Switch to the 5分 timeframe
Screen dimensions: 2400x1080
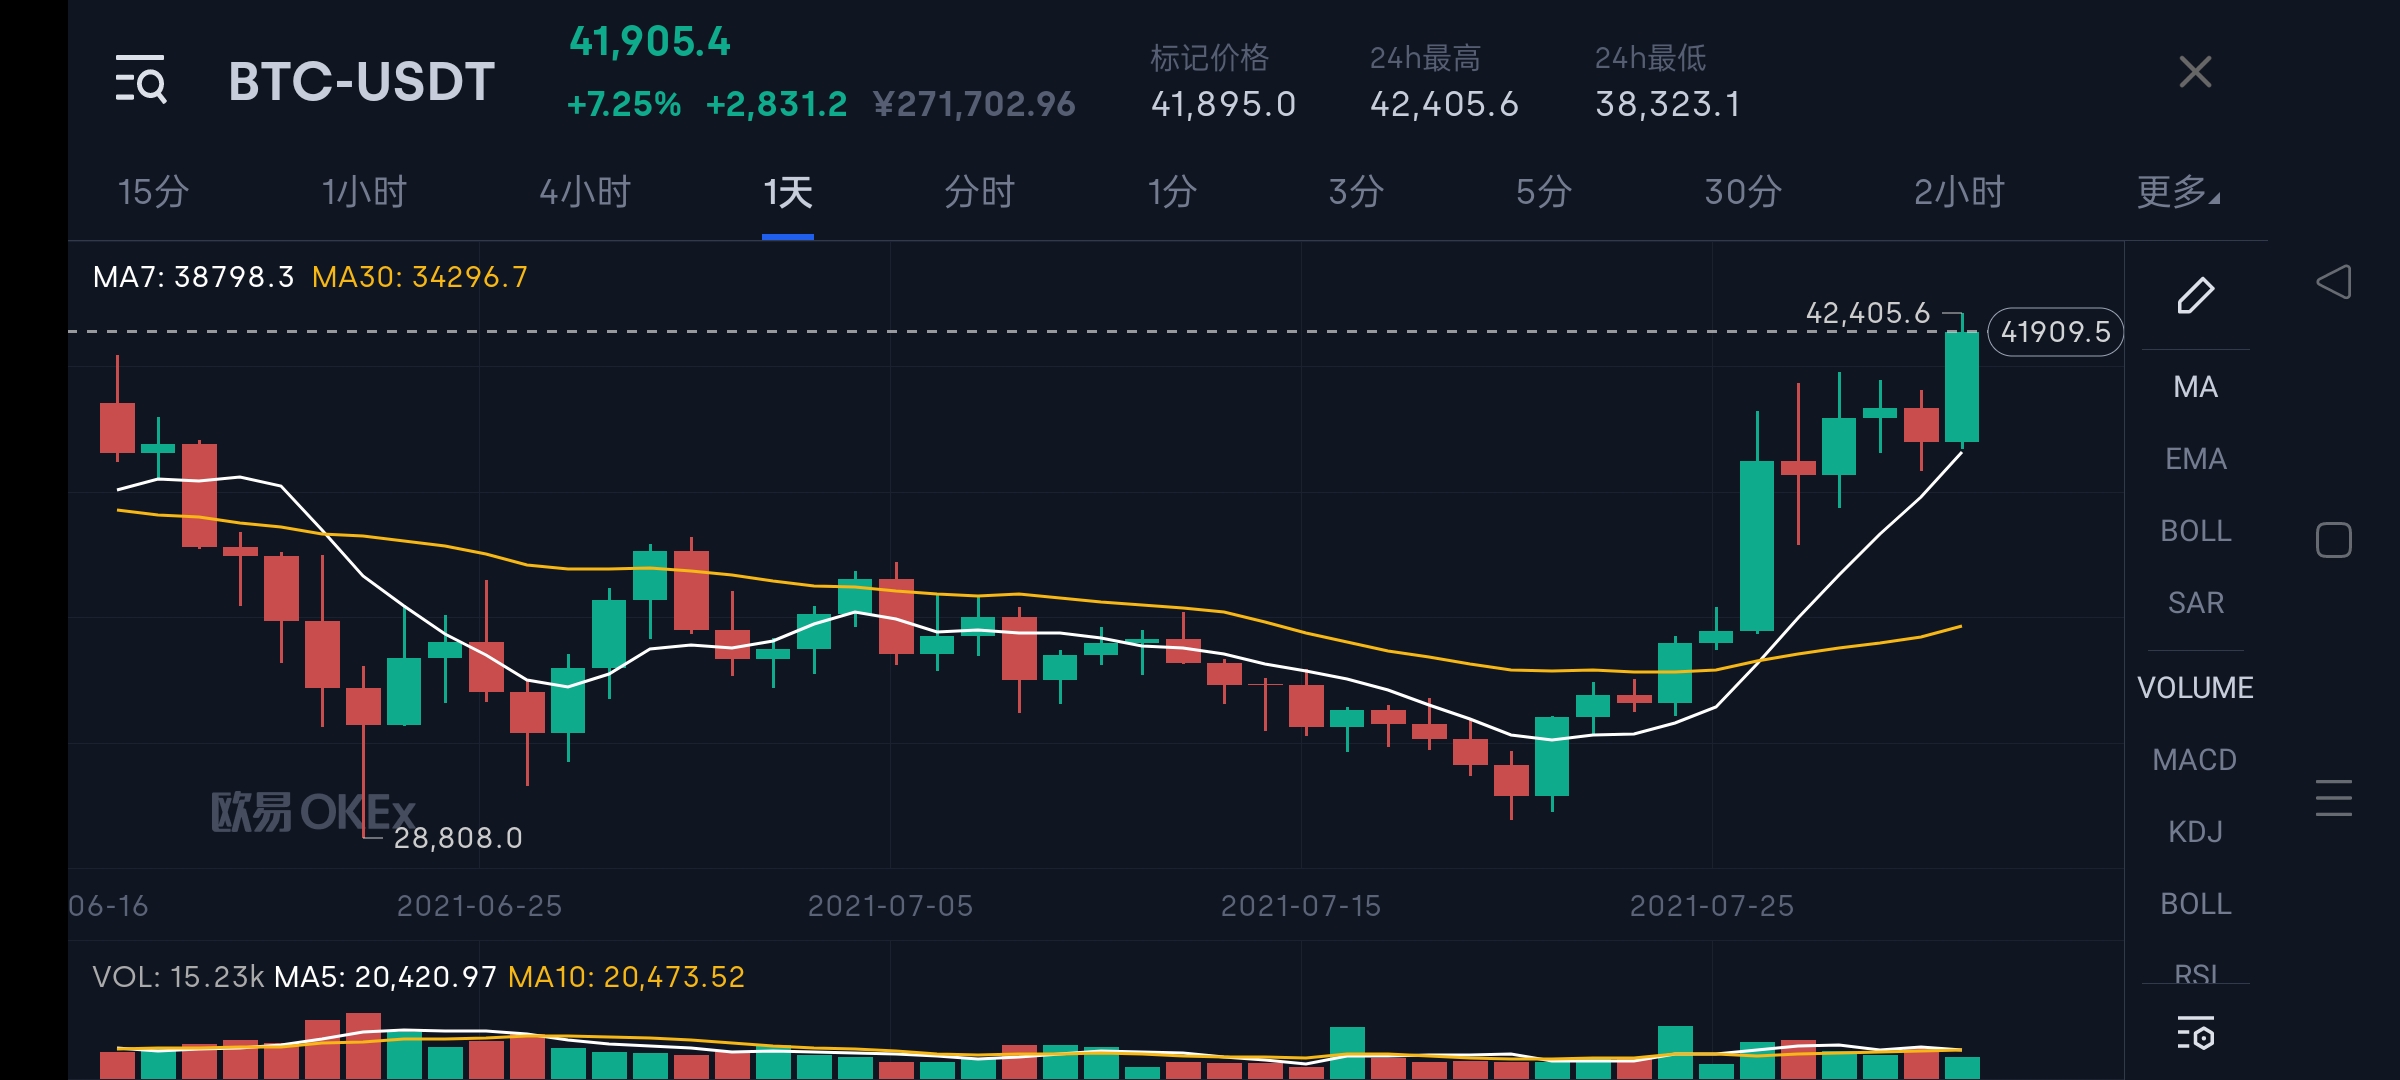pyautogui.click(x=1544, y=191)
